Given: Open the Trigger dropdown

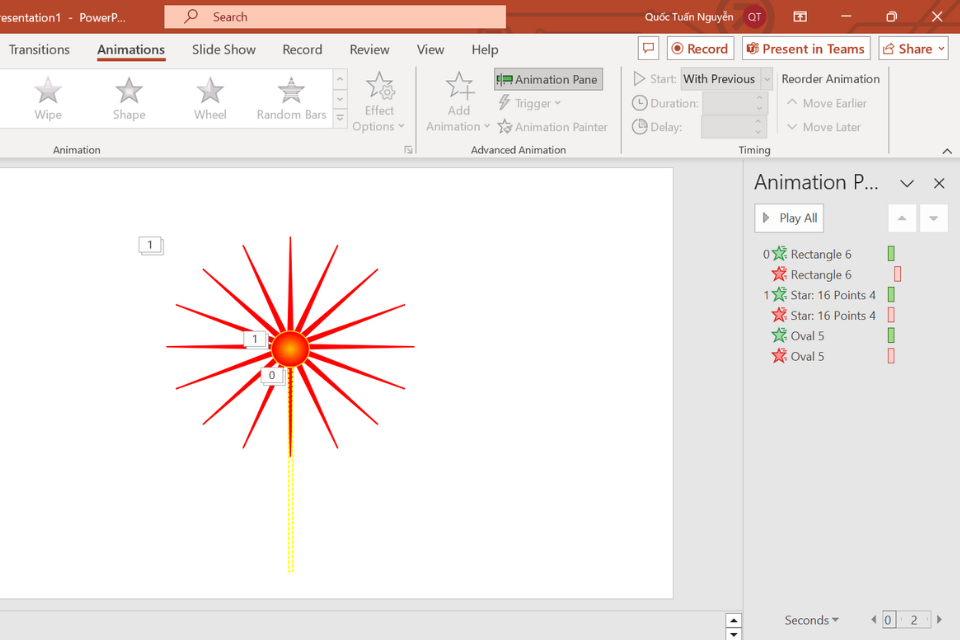Looking at the screenshot, I should click(530, 103).
